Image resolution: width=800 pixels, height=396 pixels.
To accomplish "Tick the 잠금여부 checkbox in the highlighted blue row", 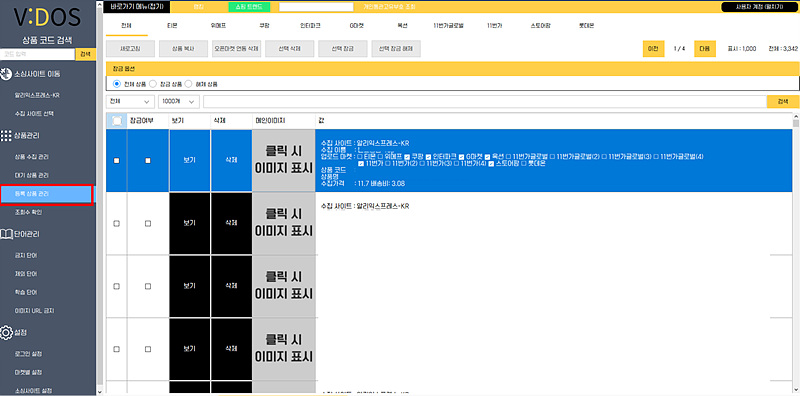I will pos(148,161).
